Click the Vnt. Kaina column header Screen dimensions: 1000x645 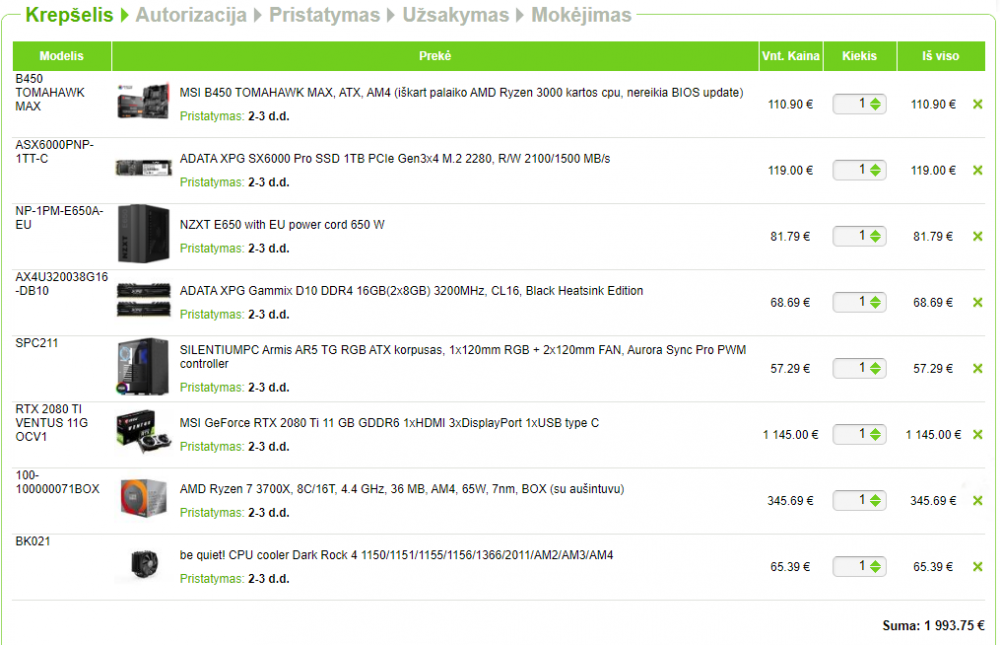[x=791, y=56]
